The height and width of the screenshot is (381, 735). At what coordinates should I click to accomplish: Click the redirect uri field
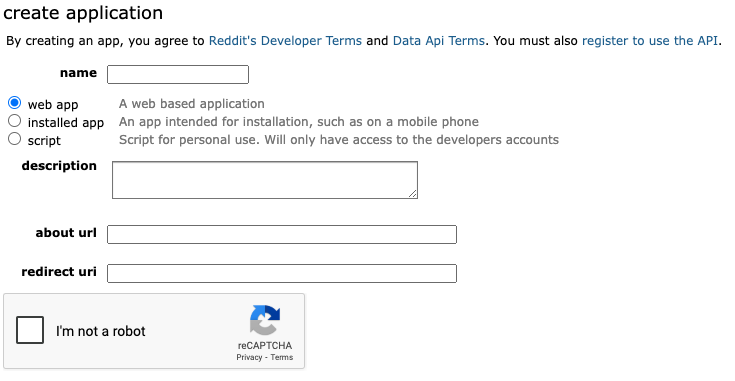pyautogui.click(x=282, y=273)
